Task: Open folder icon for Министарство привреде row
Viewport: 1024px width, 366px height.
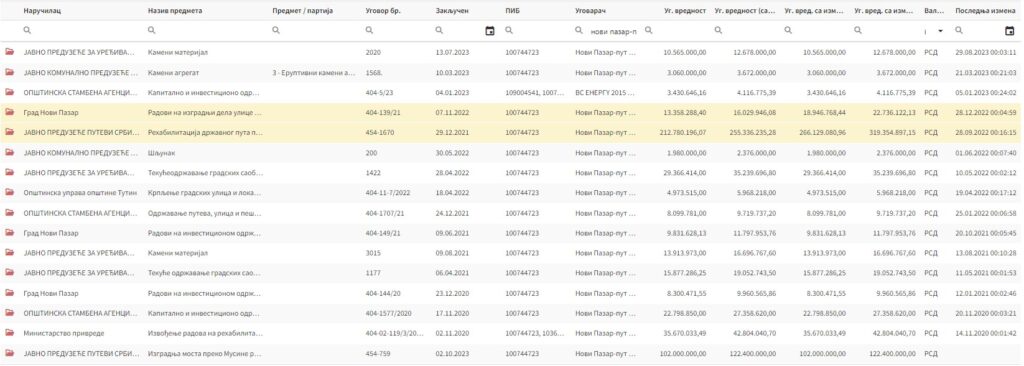Action: point(9,333)
